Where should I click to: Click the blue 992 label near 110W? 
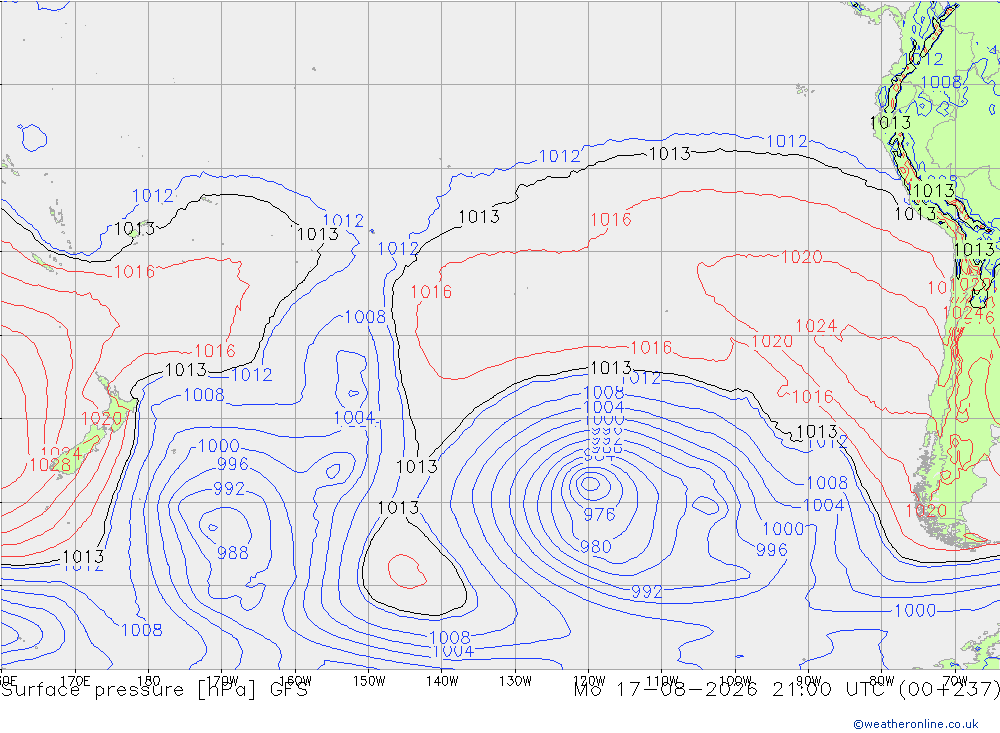tap(647, 591)
